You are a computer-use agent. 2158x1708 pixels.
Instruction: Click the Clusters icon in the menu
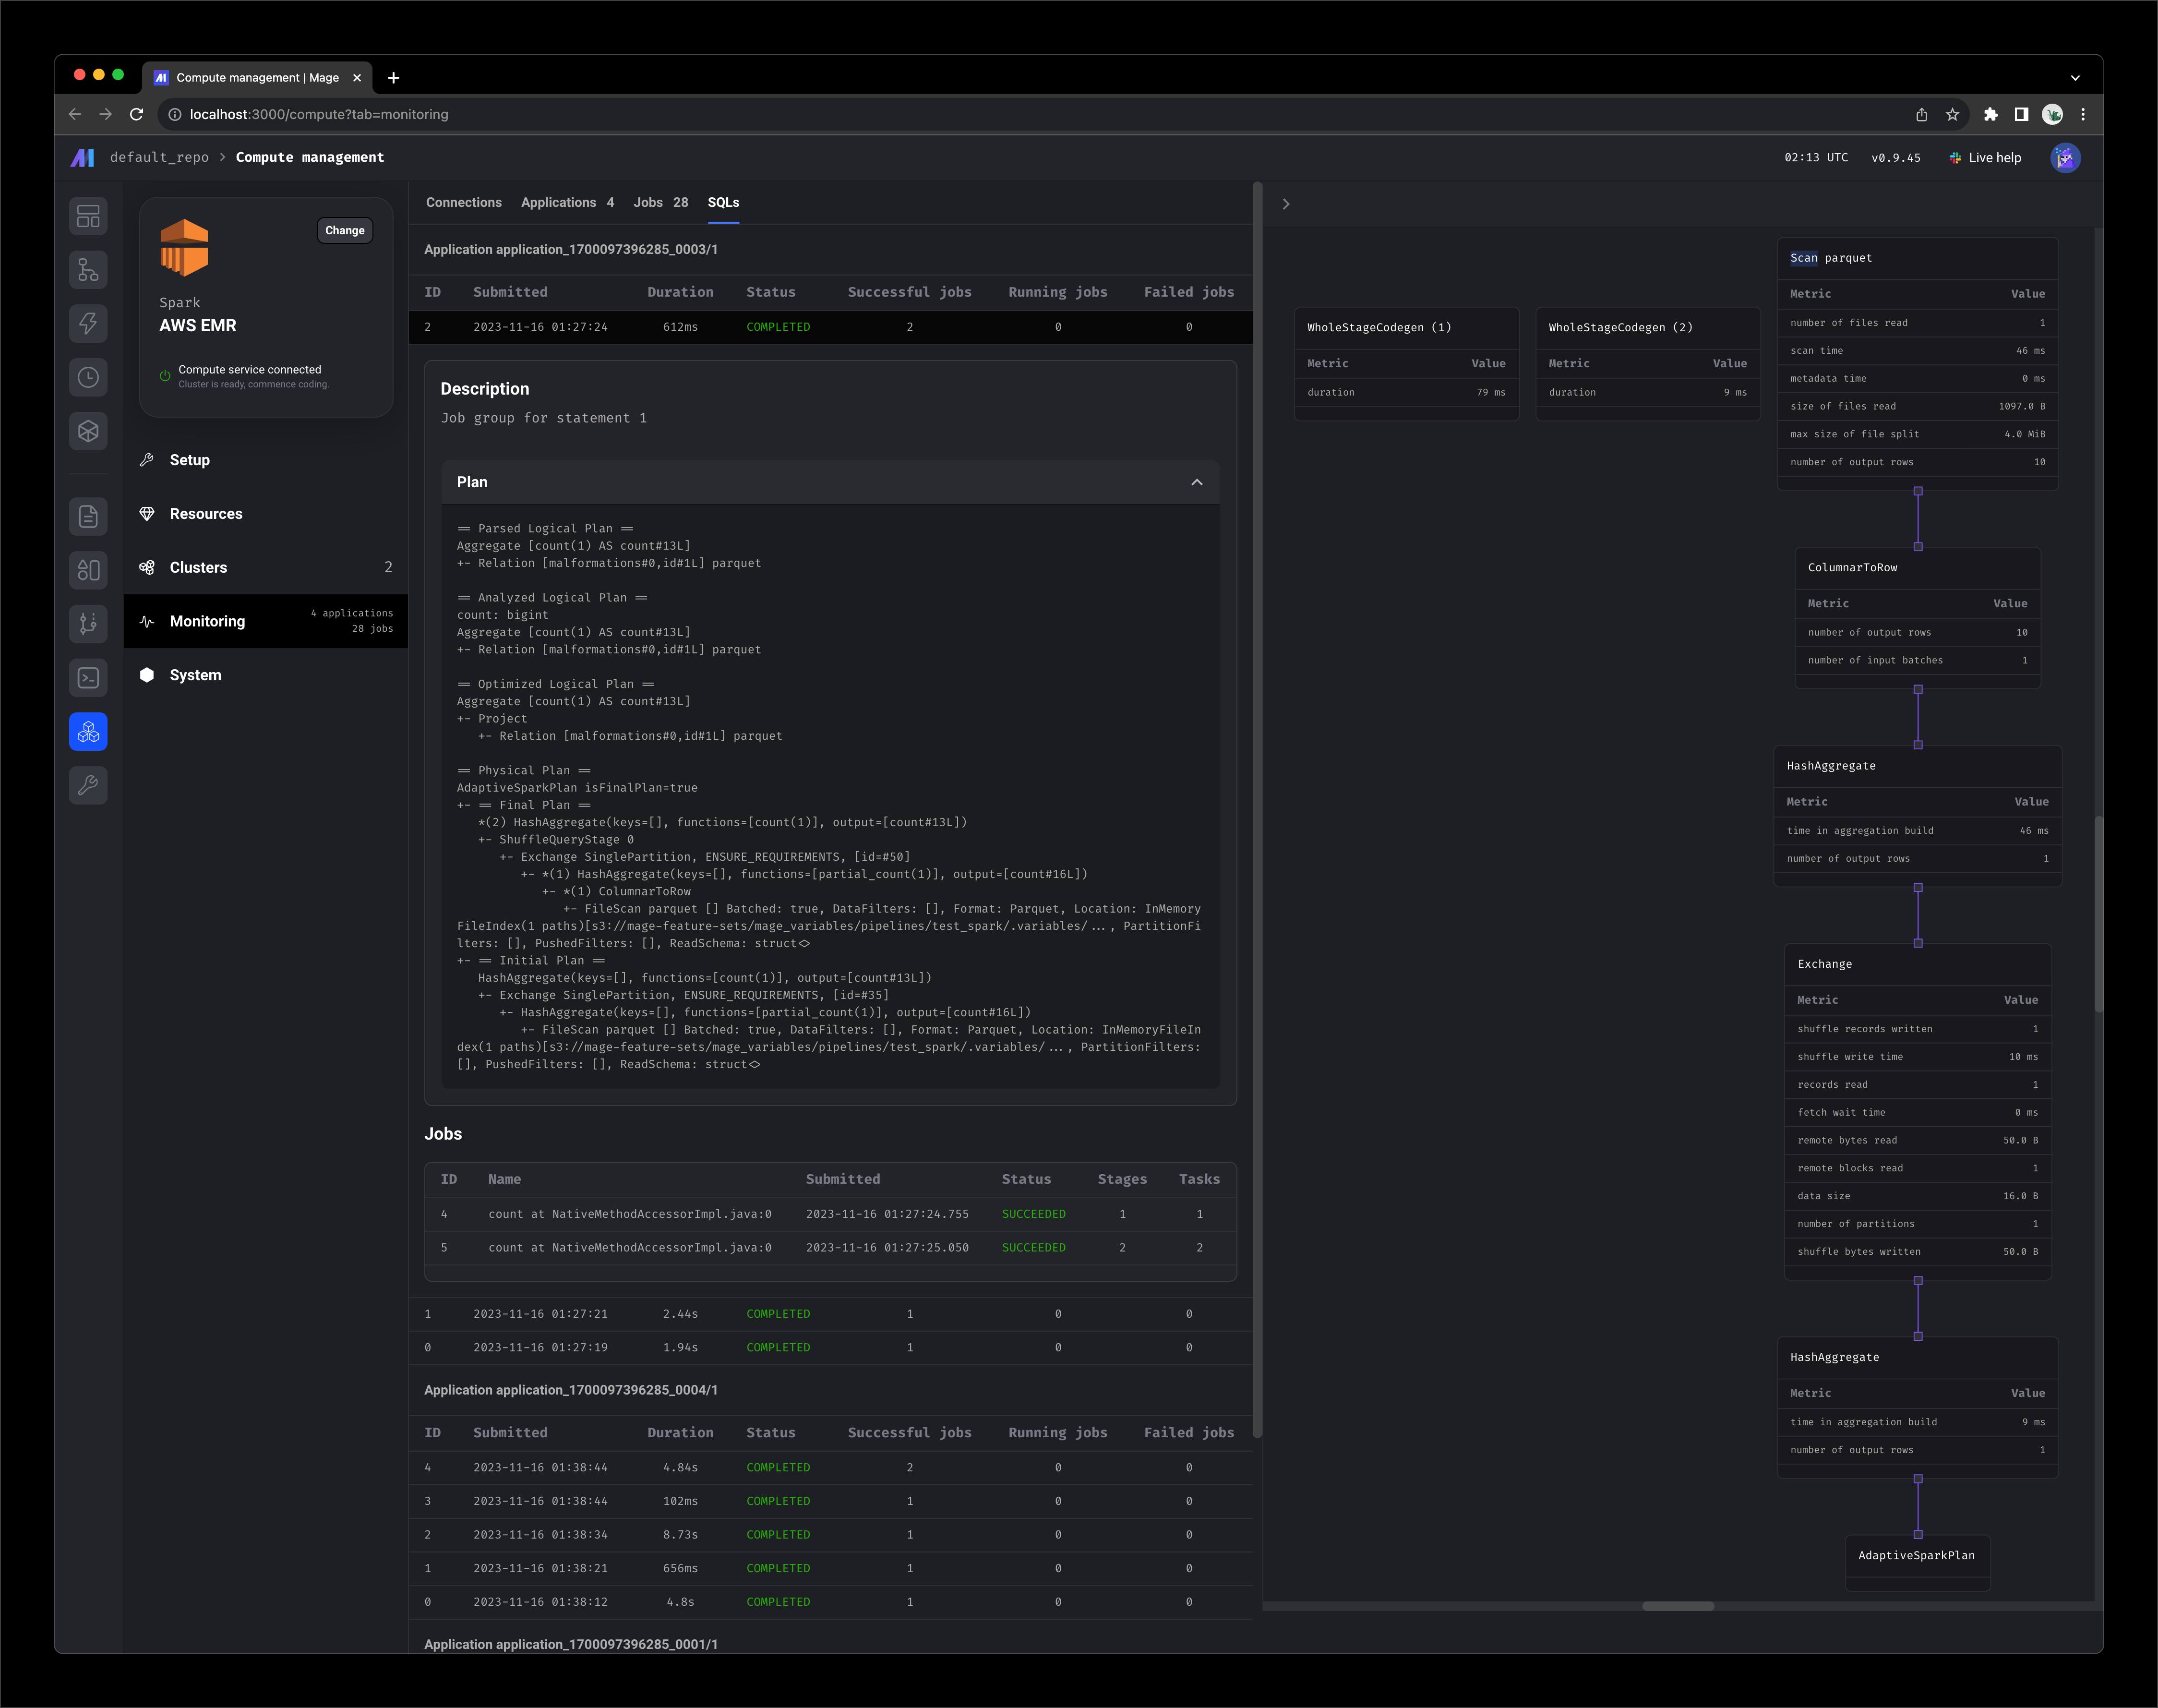tap(147, 567)
